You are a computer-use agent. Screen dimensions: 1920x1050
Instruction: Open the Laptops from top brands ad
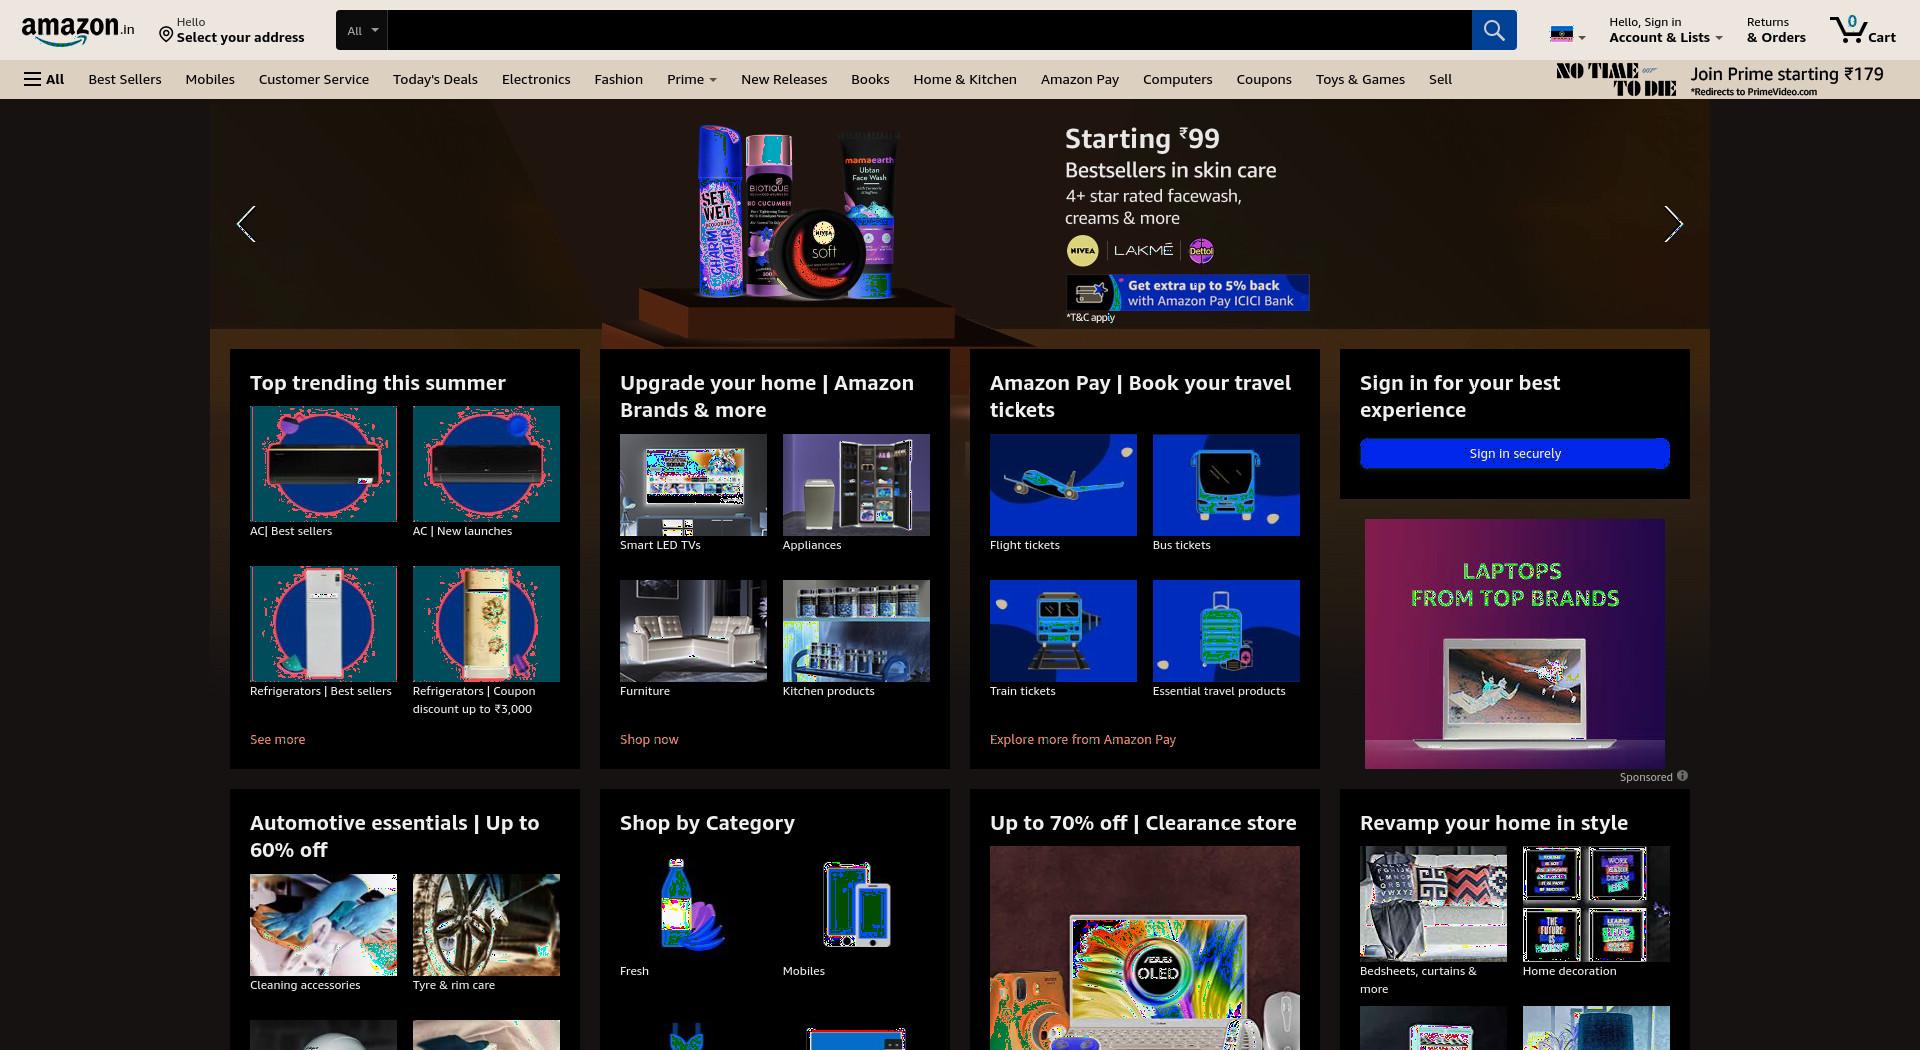click(x=1515, y=643)
